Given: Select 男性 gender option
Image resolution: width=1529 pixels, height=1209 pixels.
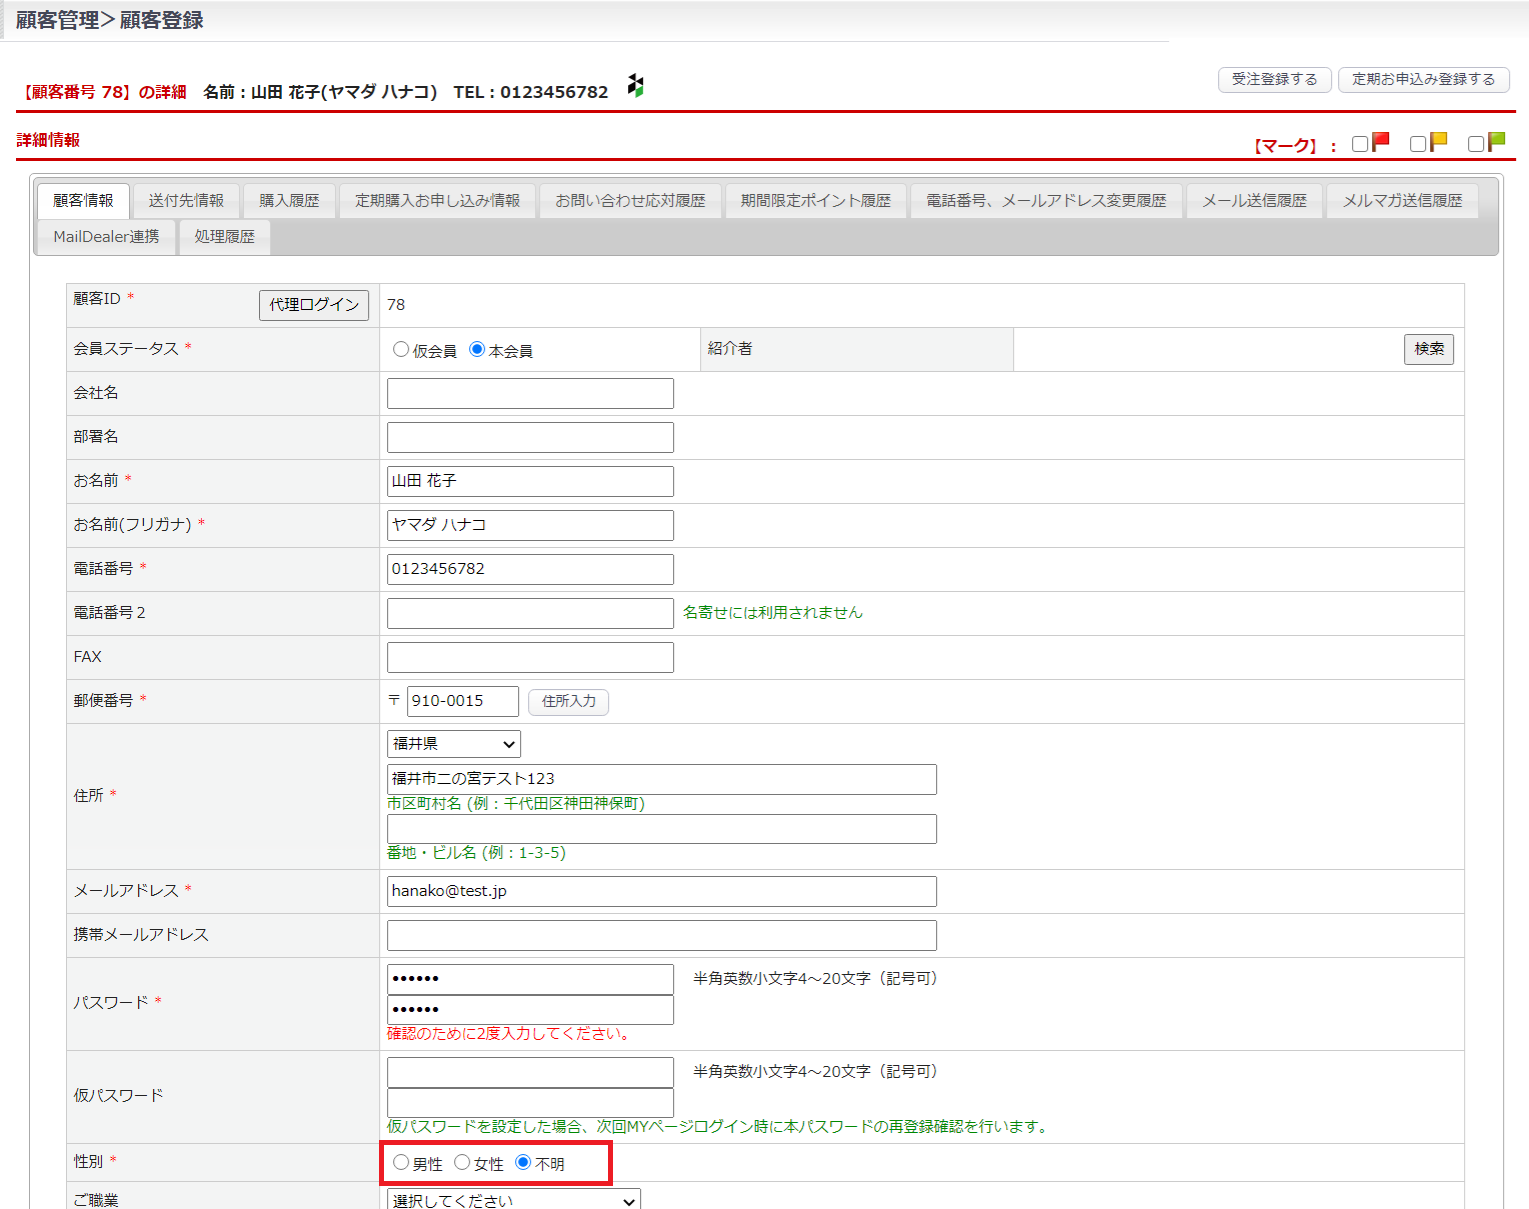Looking at the screenshot, I should click(401, 1162).
